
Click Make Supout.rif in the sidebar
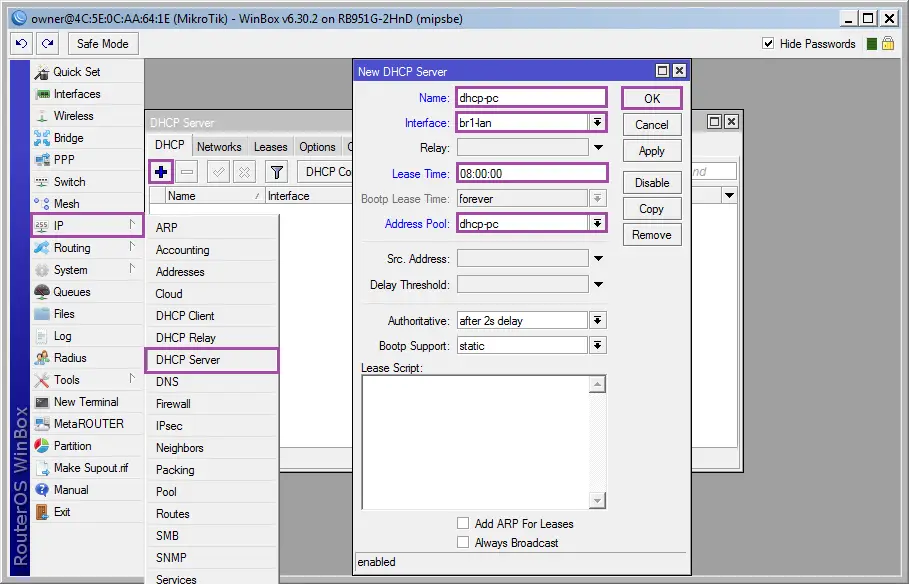coord(87,469)
